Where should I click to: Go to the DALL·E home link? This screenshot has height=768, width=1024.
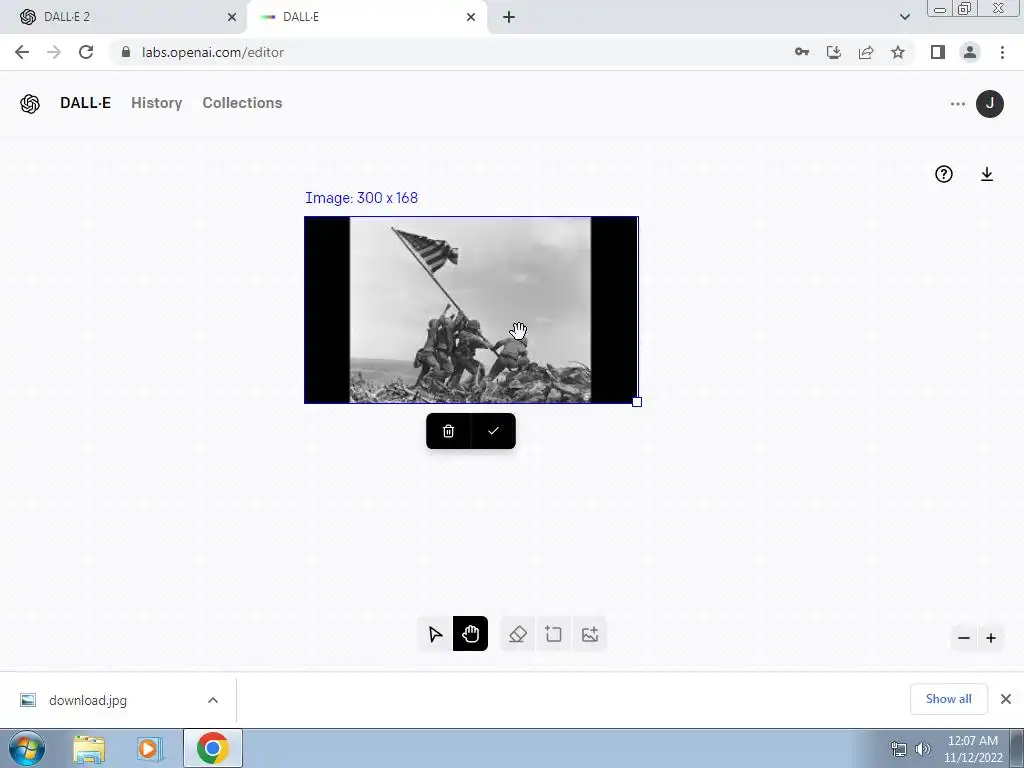tap(86, 103)
